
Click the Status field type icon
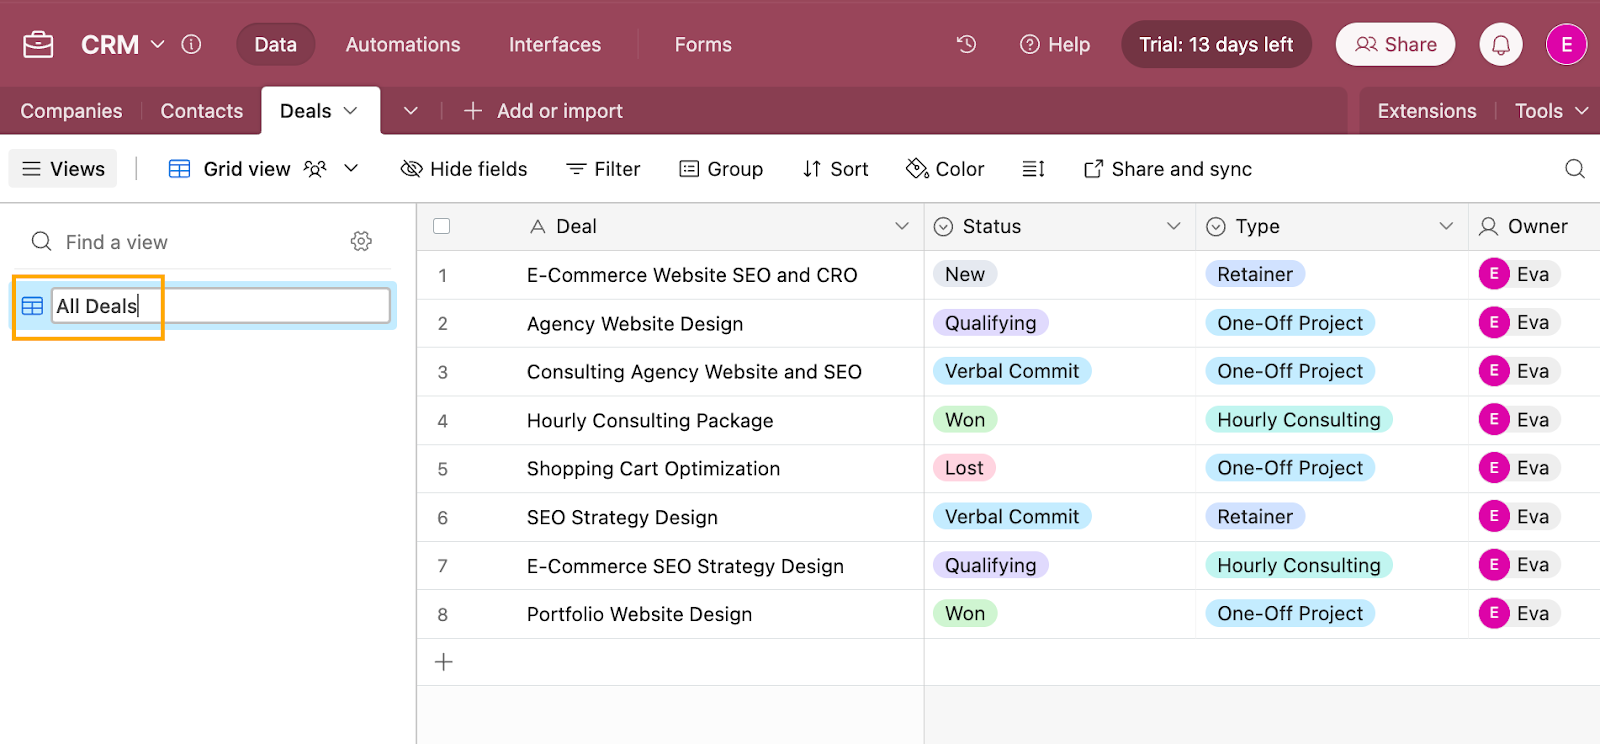point(943,227)
